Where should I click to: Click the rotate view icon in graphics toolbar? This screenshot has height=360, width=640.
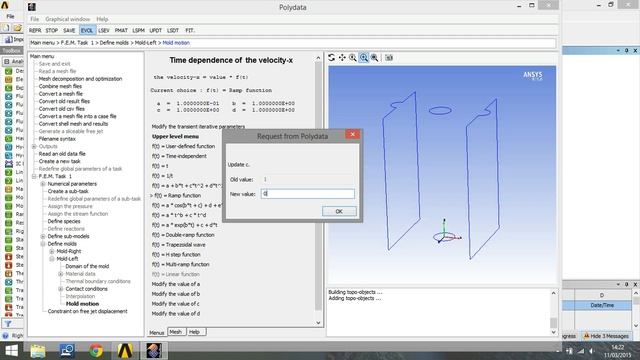[331, 58]
